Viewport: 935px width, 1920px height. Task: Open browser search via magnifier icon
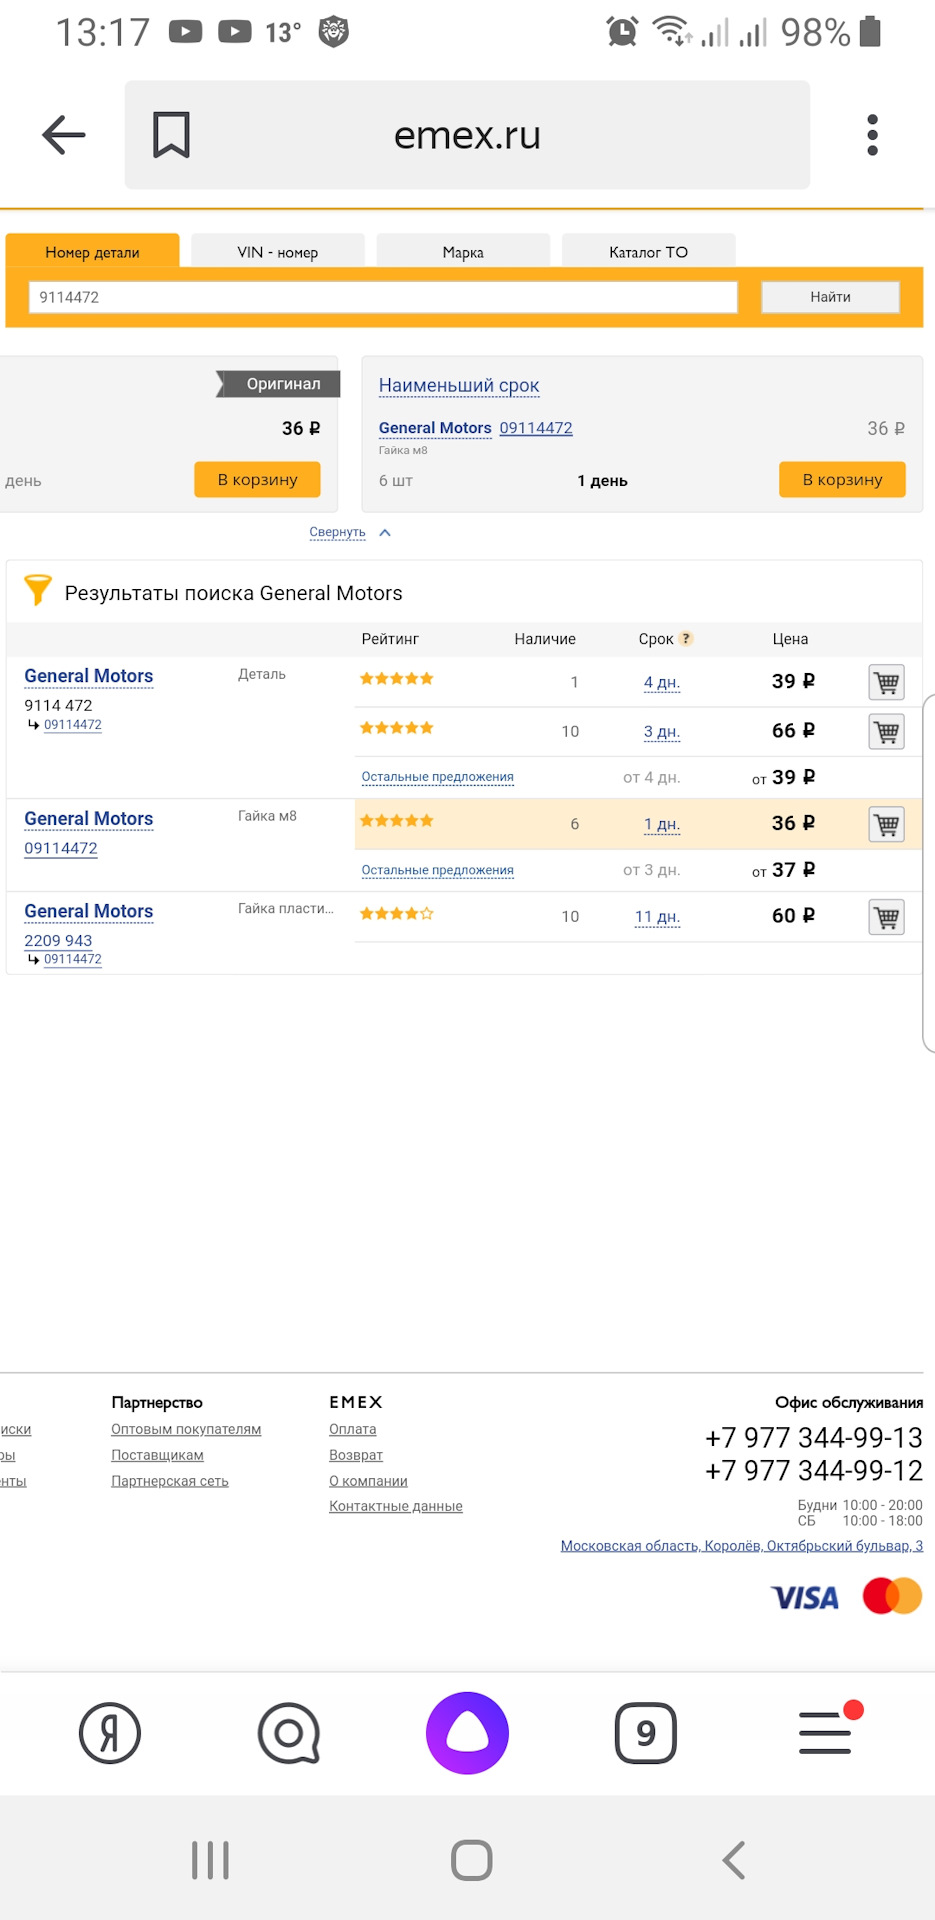coord(288,1733)
